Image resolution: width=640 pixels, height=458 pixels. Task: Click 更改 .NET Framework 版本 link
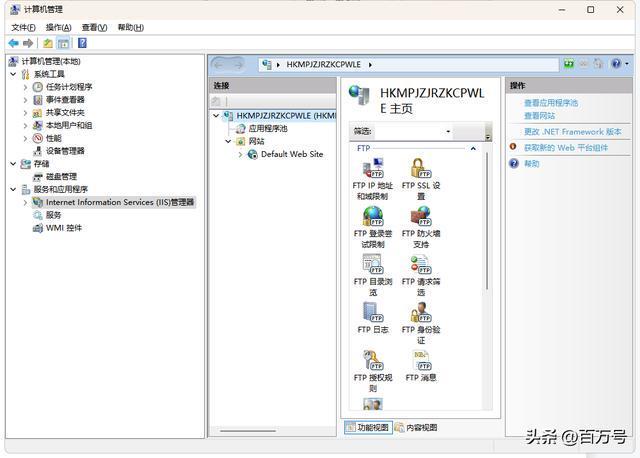tap(573, 132)
